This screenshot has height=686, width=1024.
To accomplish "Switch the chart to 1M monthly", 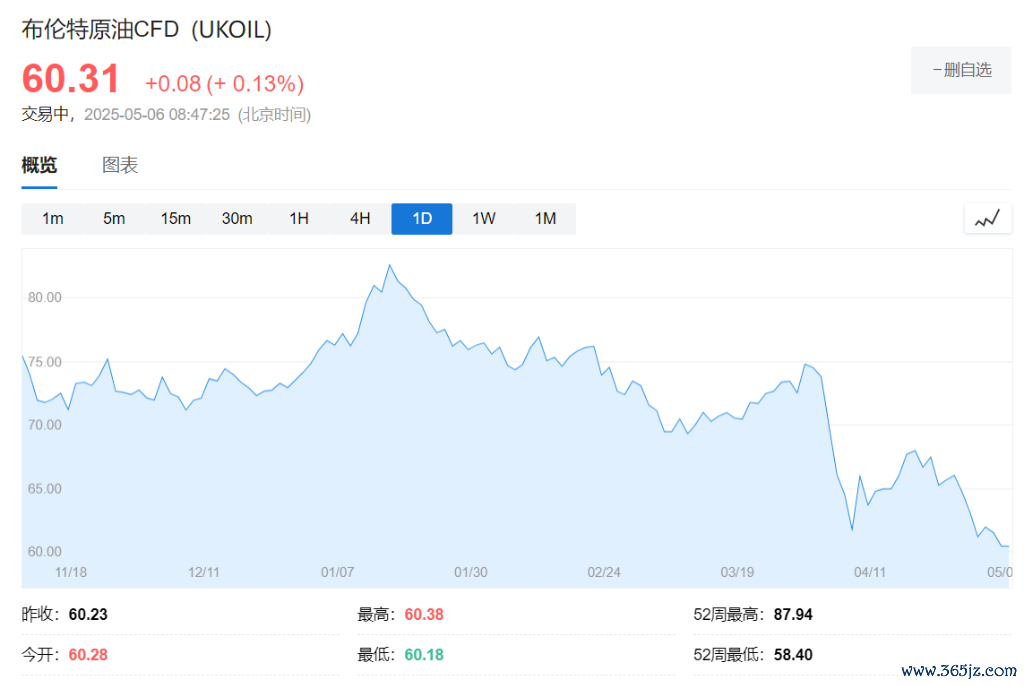I will (x=545, y=219).
